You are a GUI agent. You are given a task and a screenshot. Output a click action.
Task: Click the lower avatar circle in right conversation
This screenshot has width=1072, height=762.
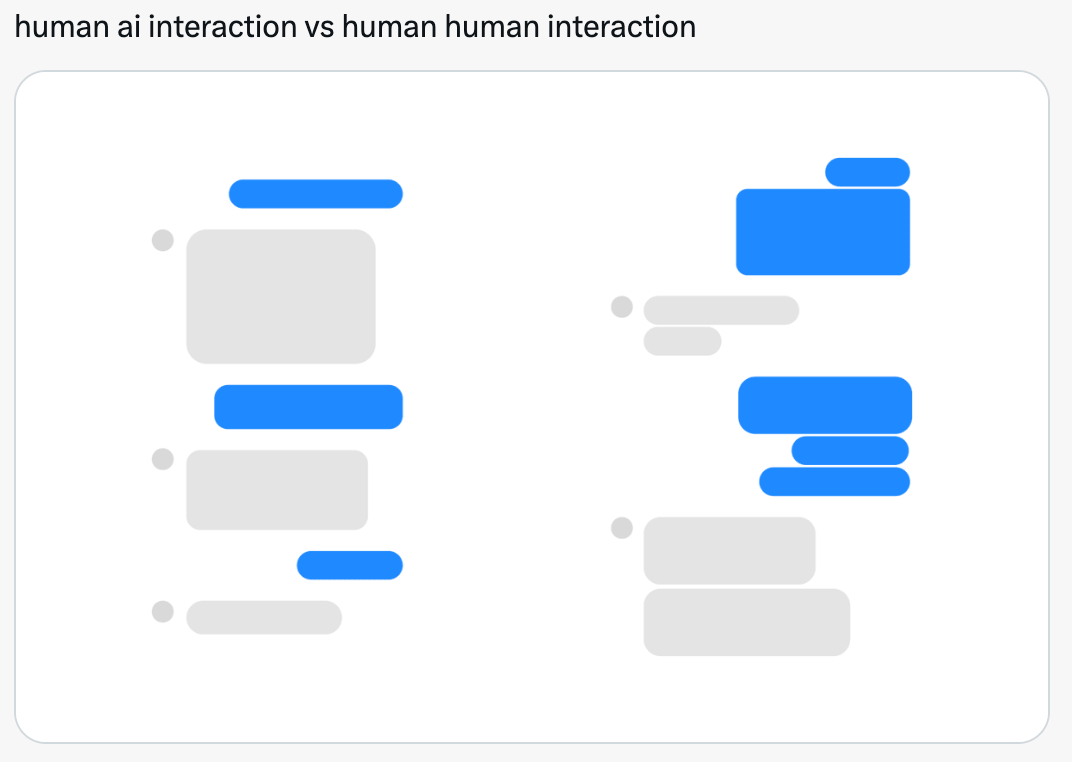621,528
